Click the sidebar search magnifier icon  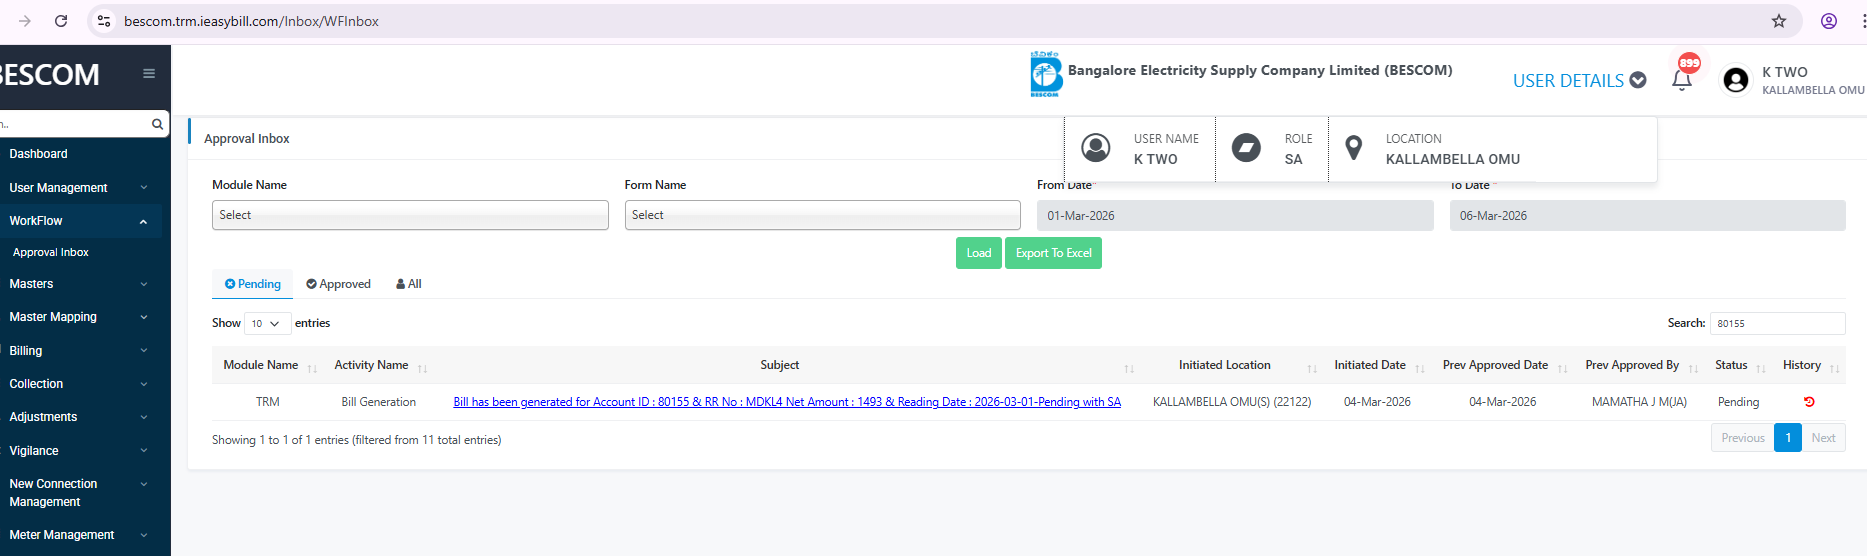coord(157,124)
